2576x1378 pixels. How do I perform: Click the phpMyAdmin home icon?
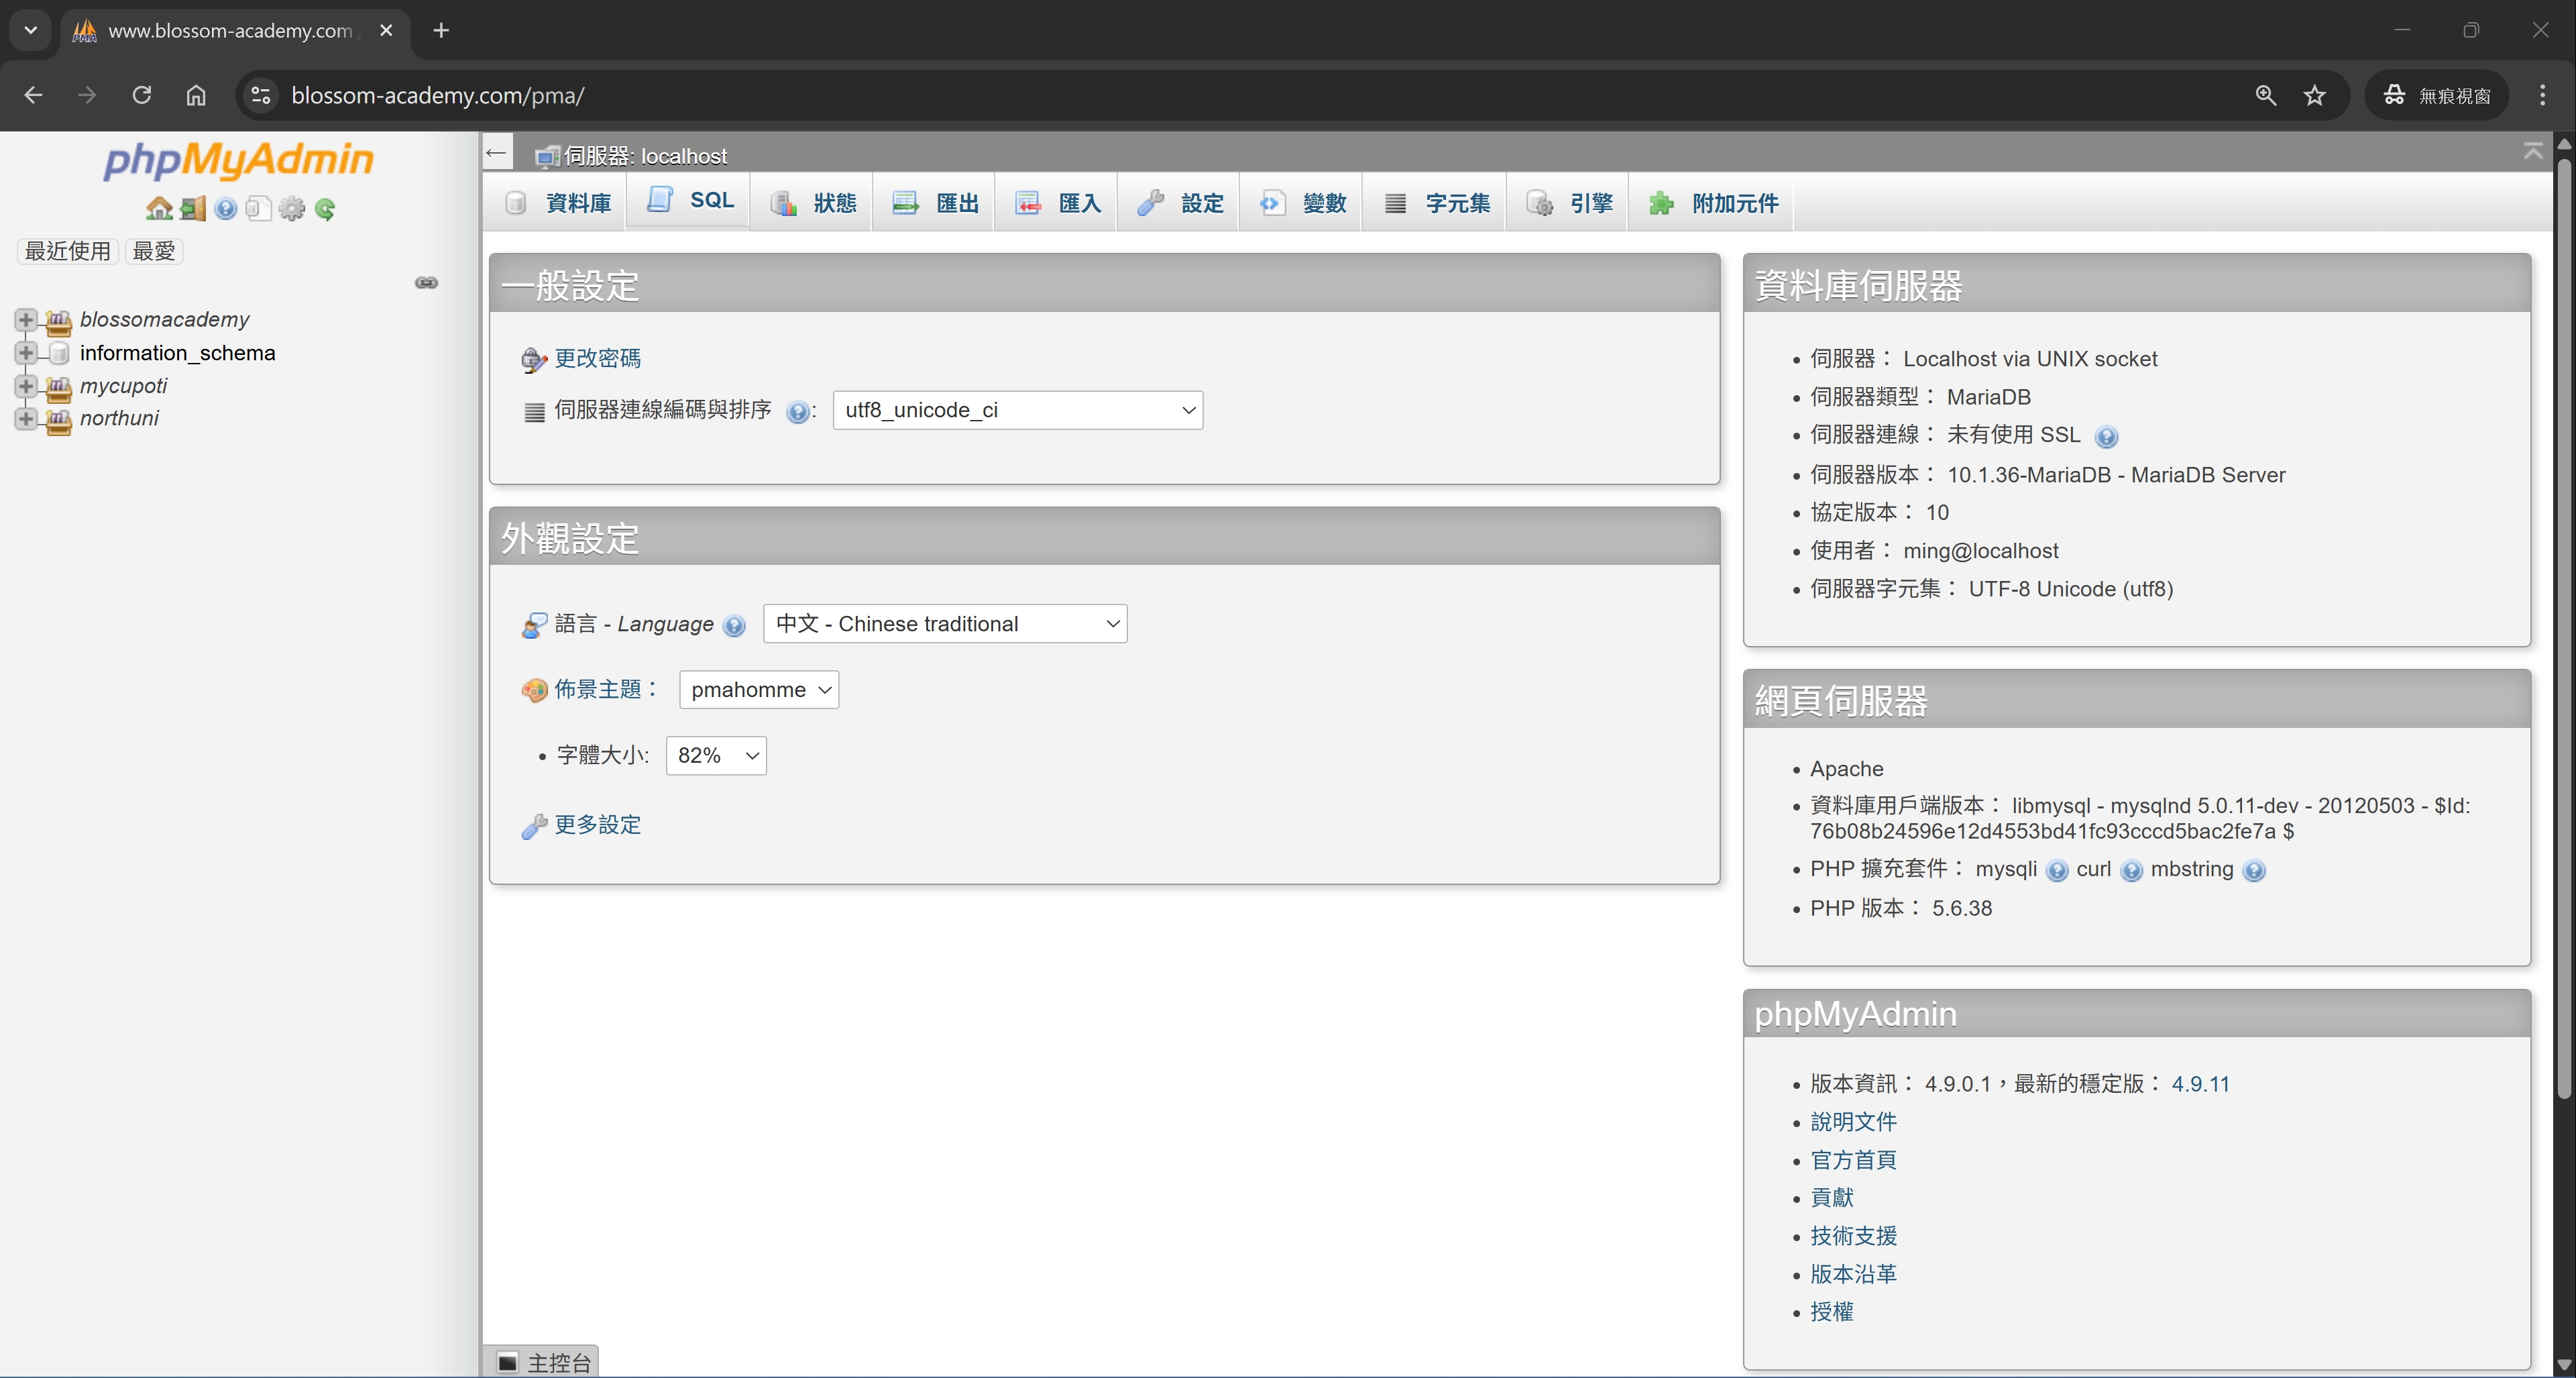[x=159, y=209]
